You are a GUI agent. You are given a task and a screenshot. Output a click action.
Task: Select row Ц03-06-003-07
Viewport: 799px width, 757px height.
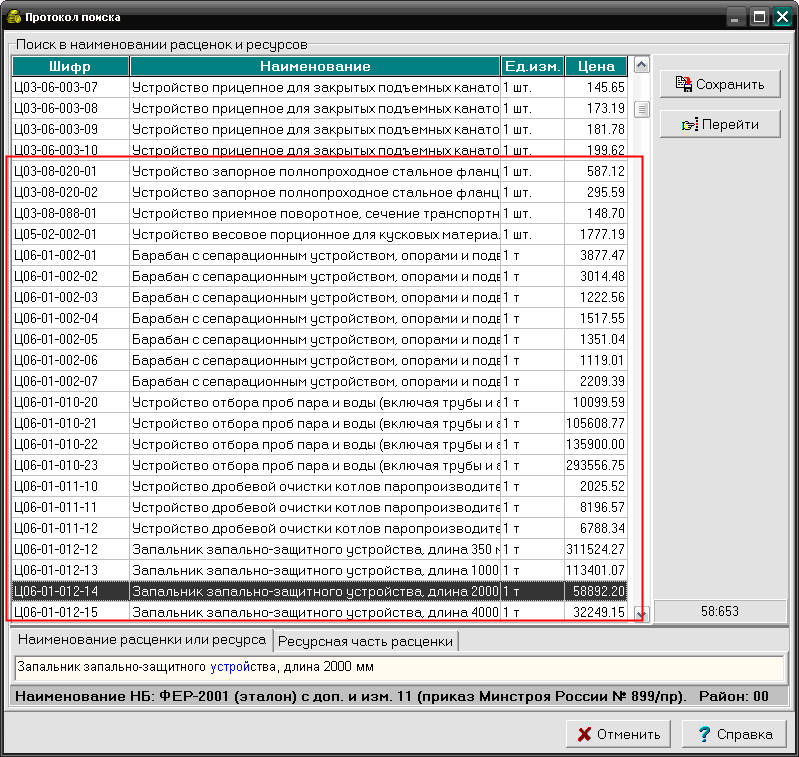319,88
